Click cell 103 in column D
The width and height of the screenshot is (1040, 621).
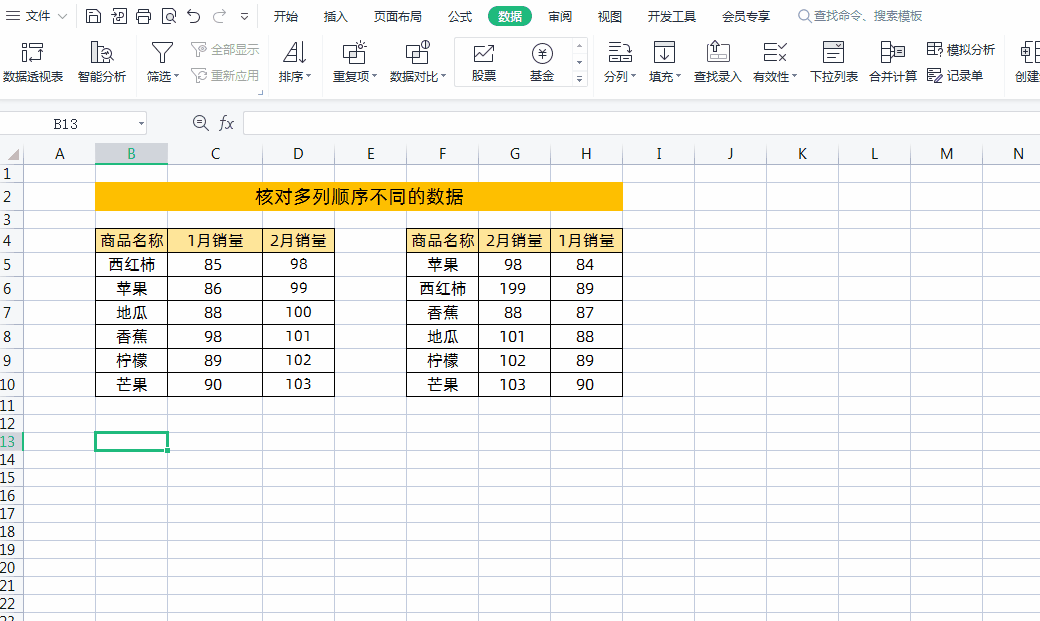pos(298,384)
